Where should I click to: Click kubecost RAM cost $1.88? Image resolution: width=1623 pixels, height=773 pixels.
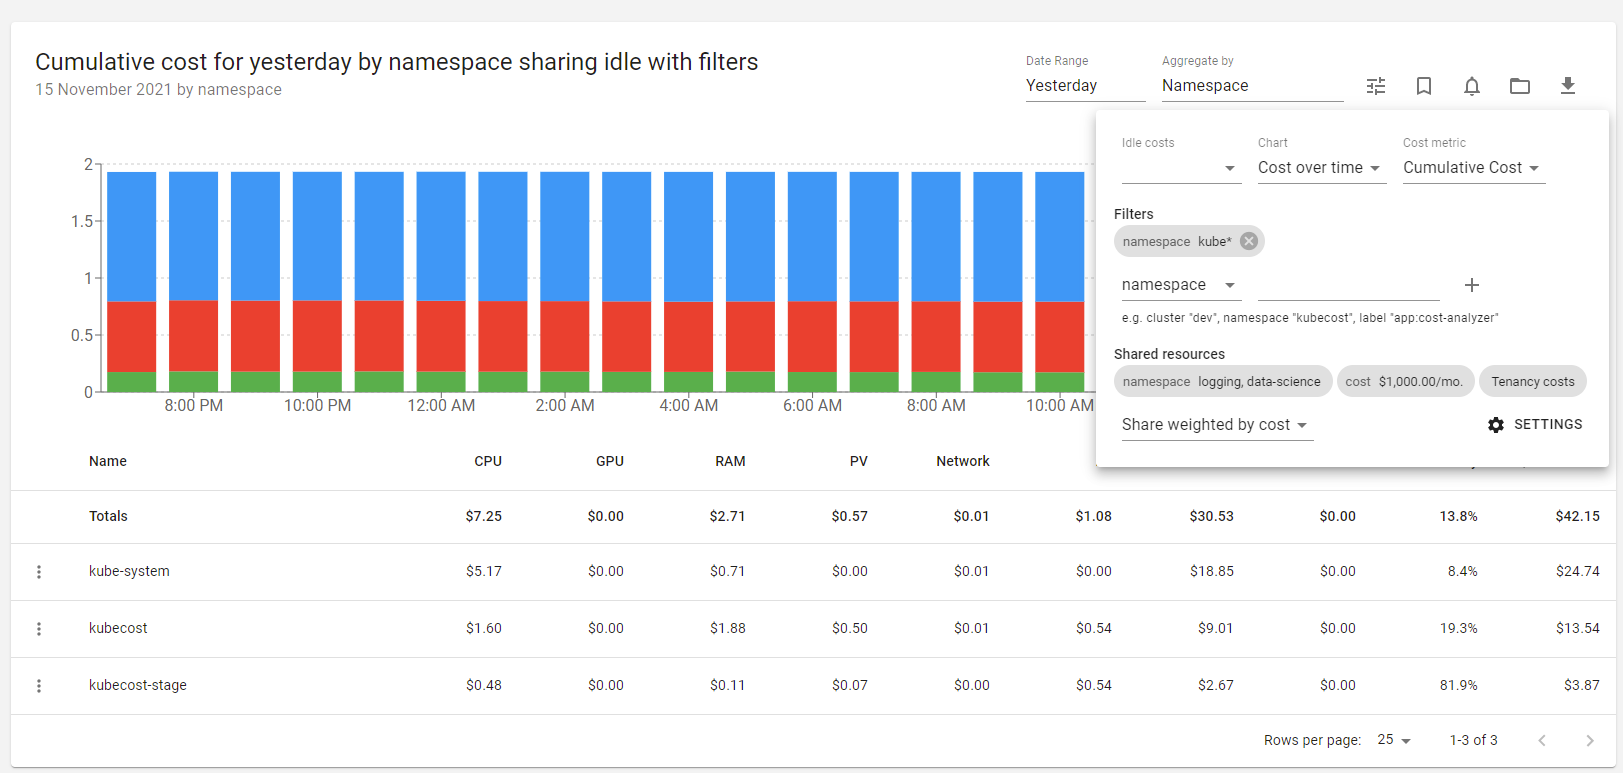tap(728, 628)
